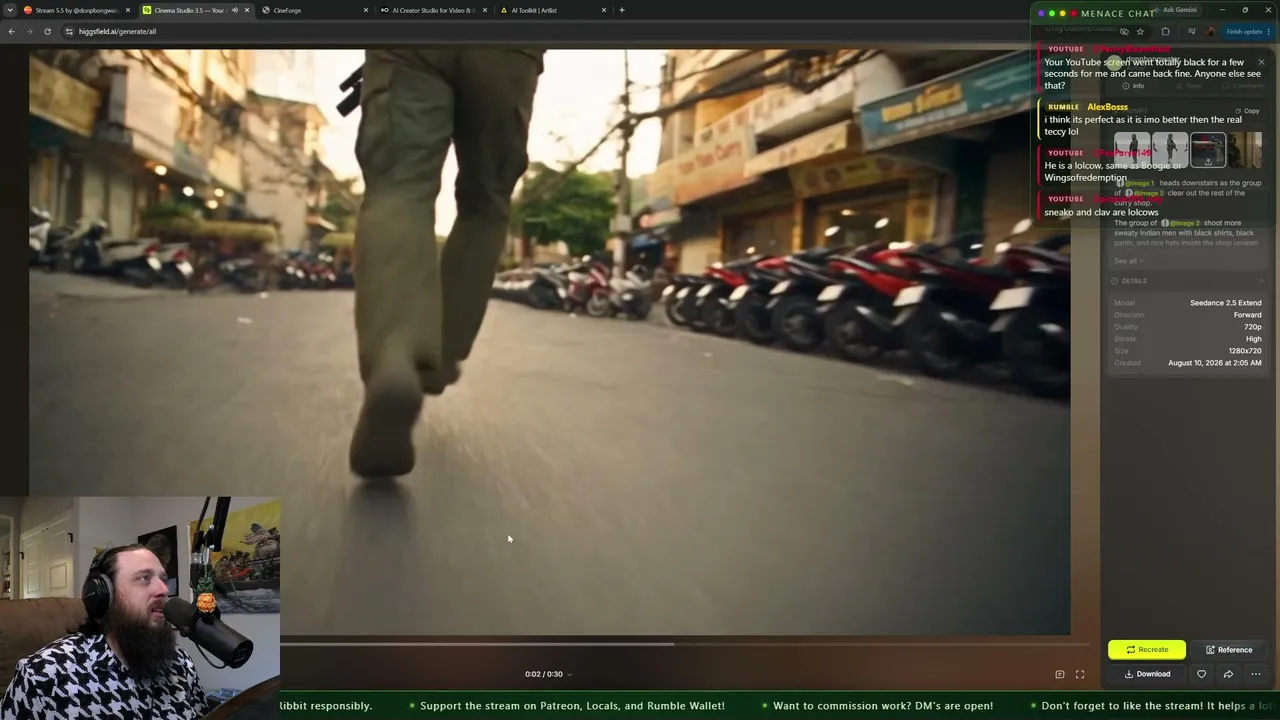1280x720 pixels.
Task: Click the Forward direction value
Action: click(1248, 315)
